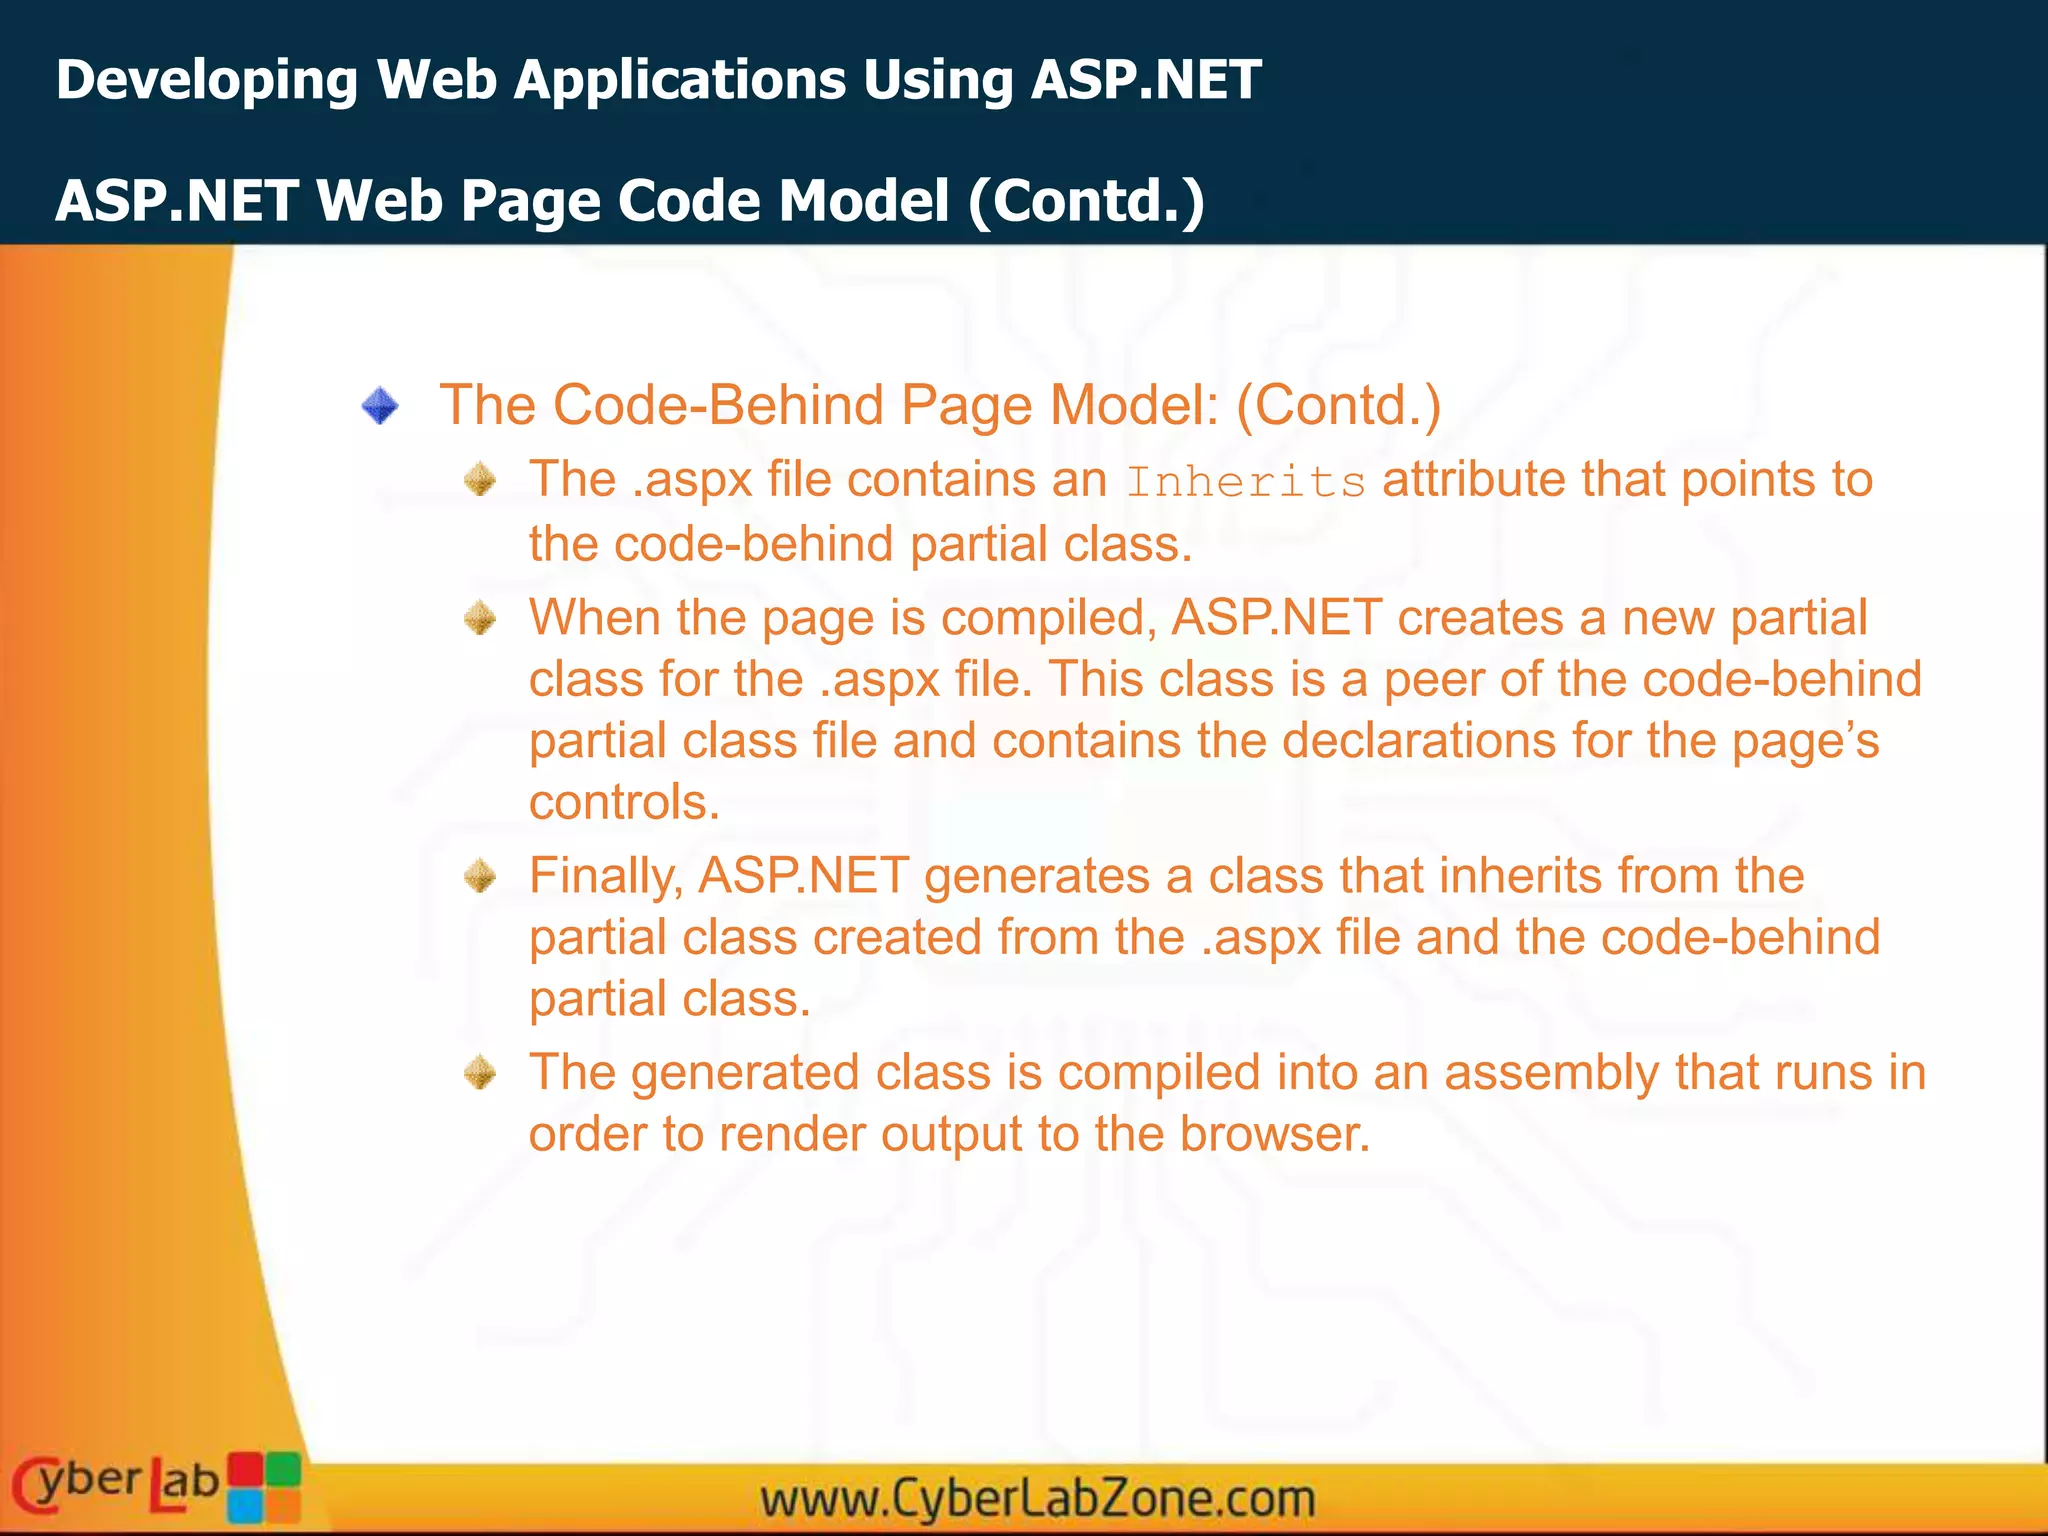Click the text 'The generated class is compiled'
Viewport: 2048px width, 1536px height.
895,1072
